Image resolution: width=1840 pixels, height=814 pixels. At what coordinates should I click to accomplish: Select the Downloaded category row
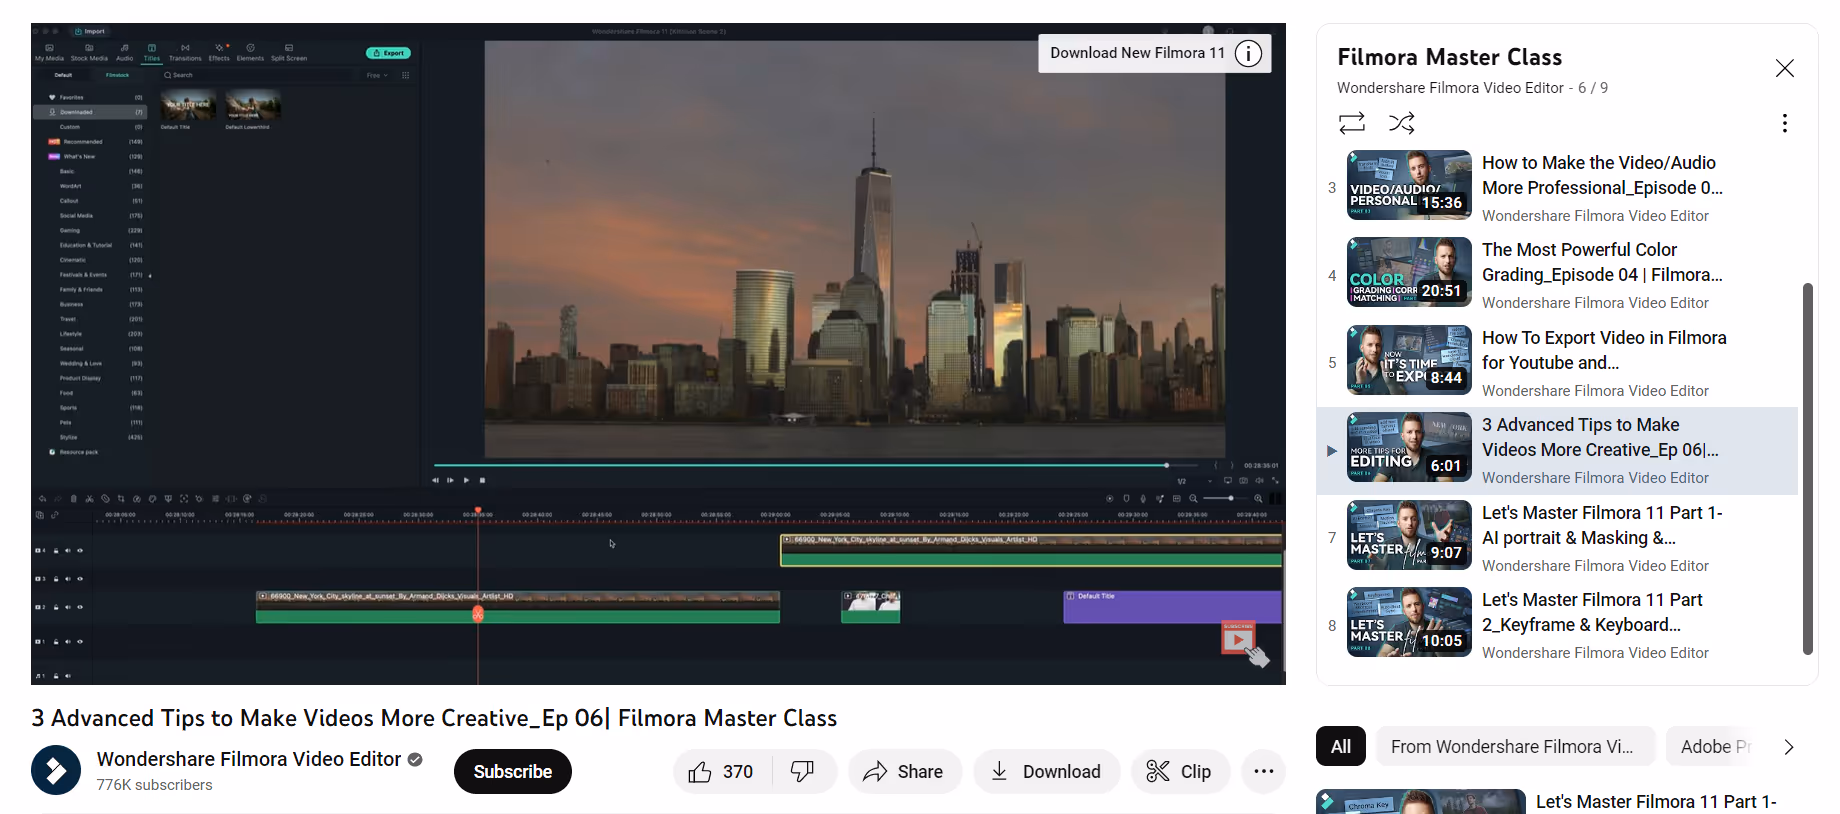click(90, 112)
